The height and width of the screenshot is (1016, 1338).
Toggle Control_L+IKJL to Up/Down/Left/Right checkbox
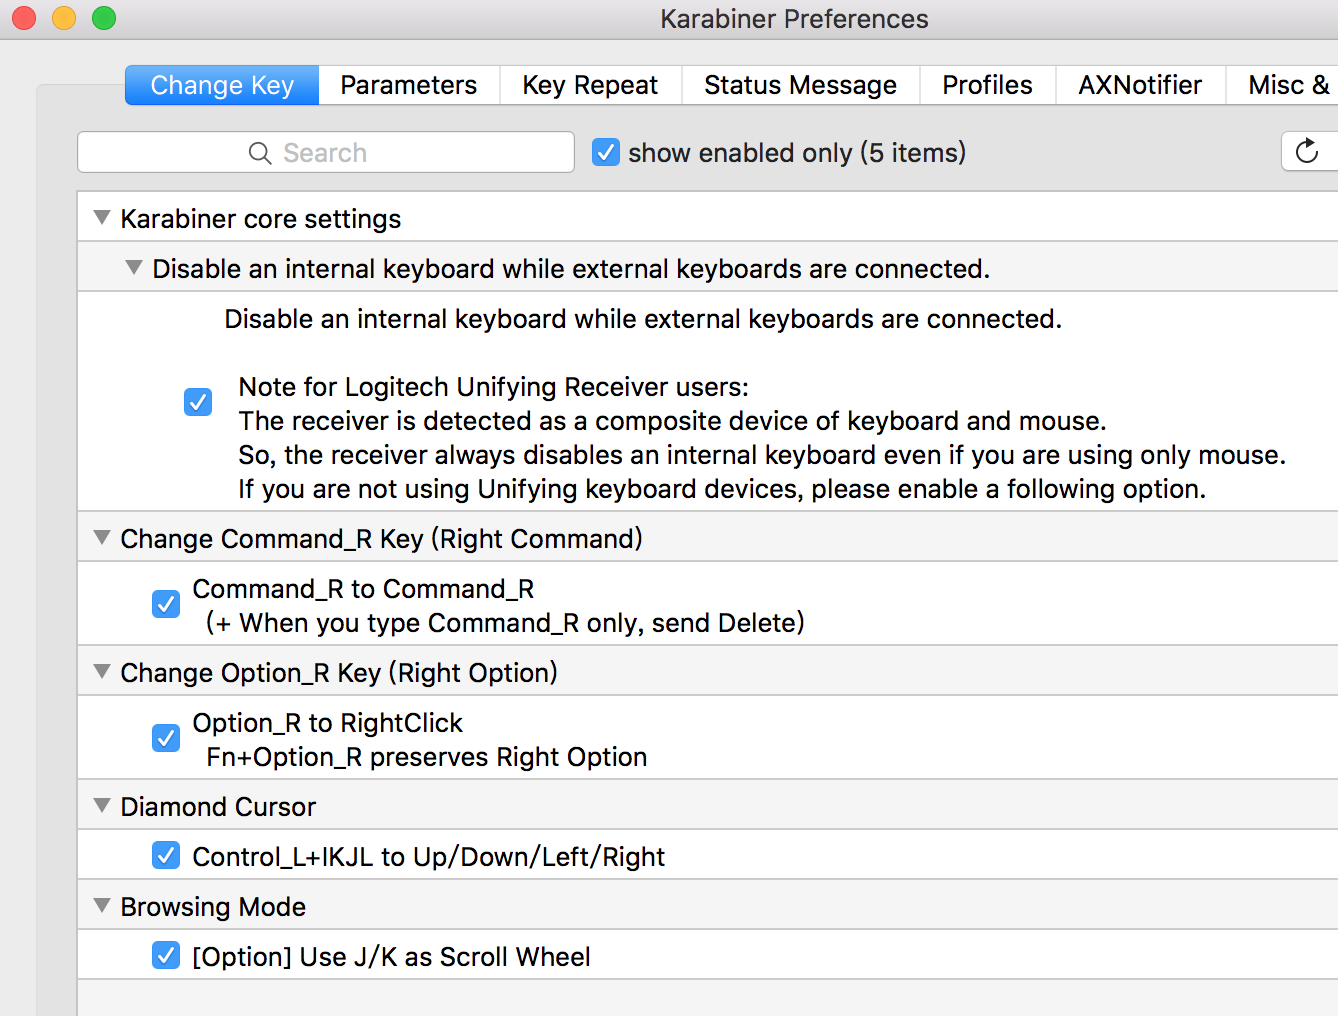pyautogui.click(x=166, y=856)
